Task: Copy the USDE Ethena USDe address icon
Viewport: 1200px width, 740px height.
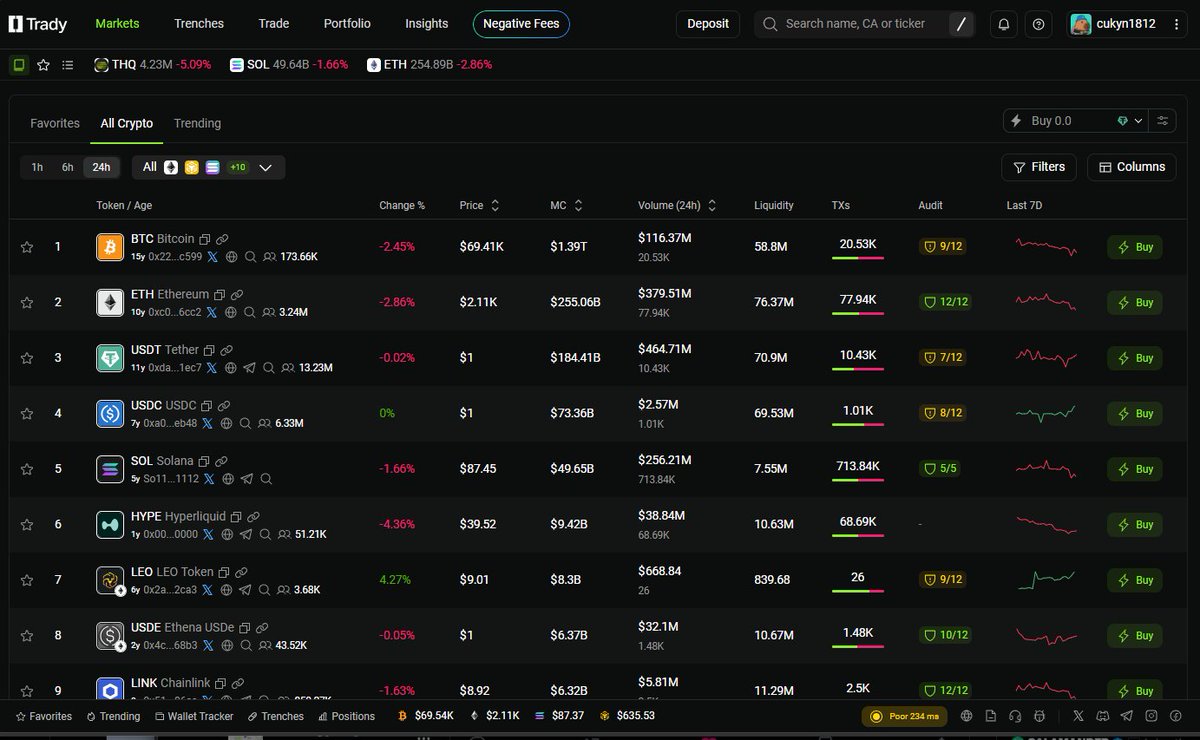Action: (x=244, y=628)
